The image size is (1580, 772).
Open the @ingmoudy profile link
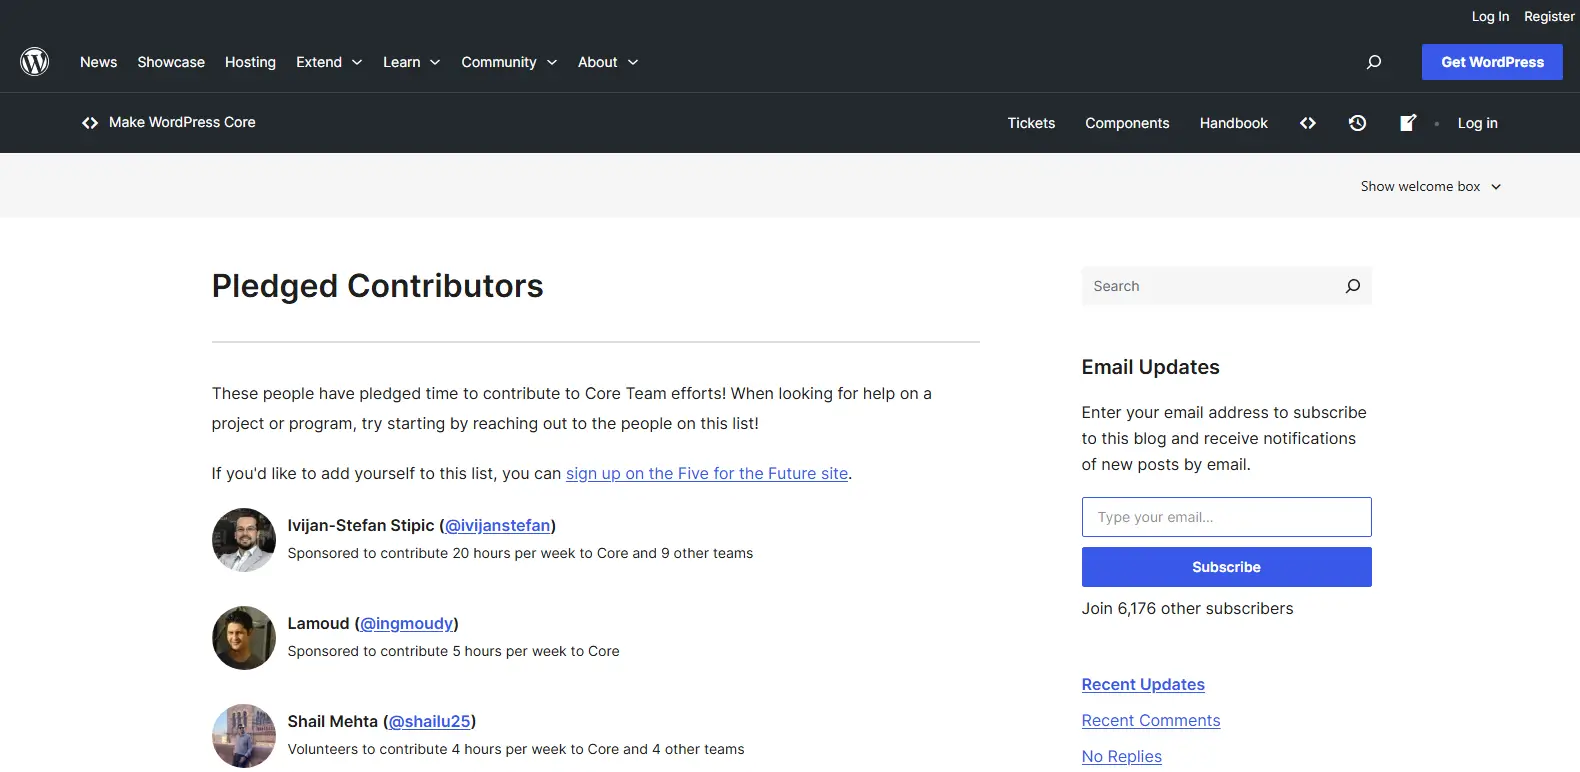(406, 623)
